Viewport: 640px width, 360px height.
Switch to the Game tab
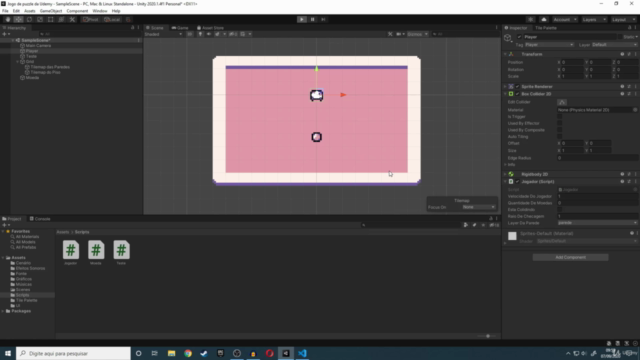180,28
